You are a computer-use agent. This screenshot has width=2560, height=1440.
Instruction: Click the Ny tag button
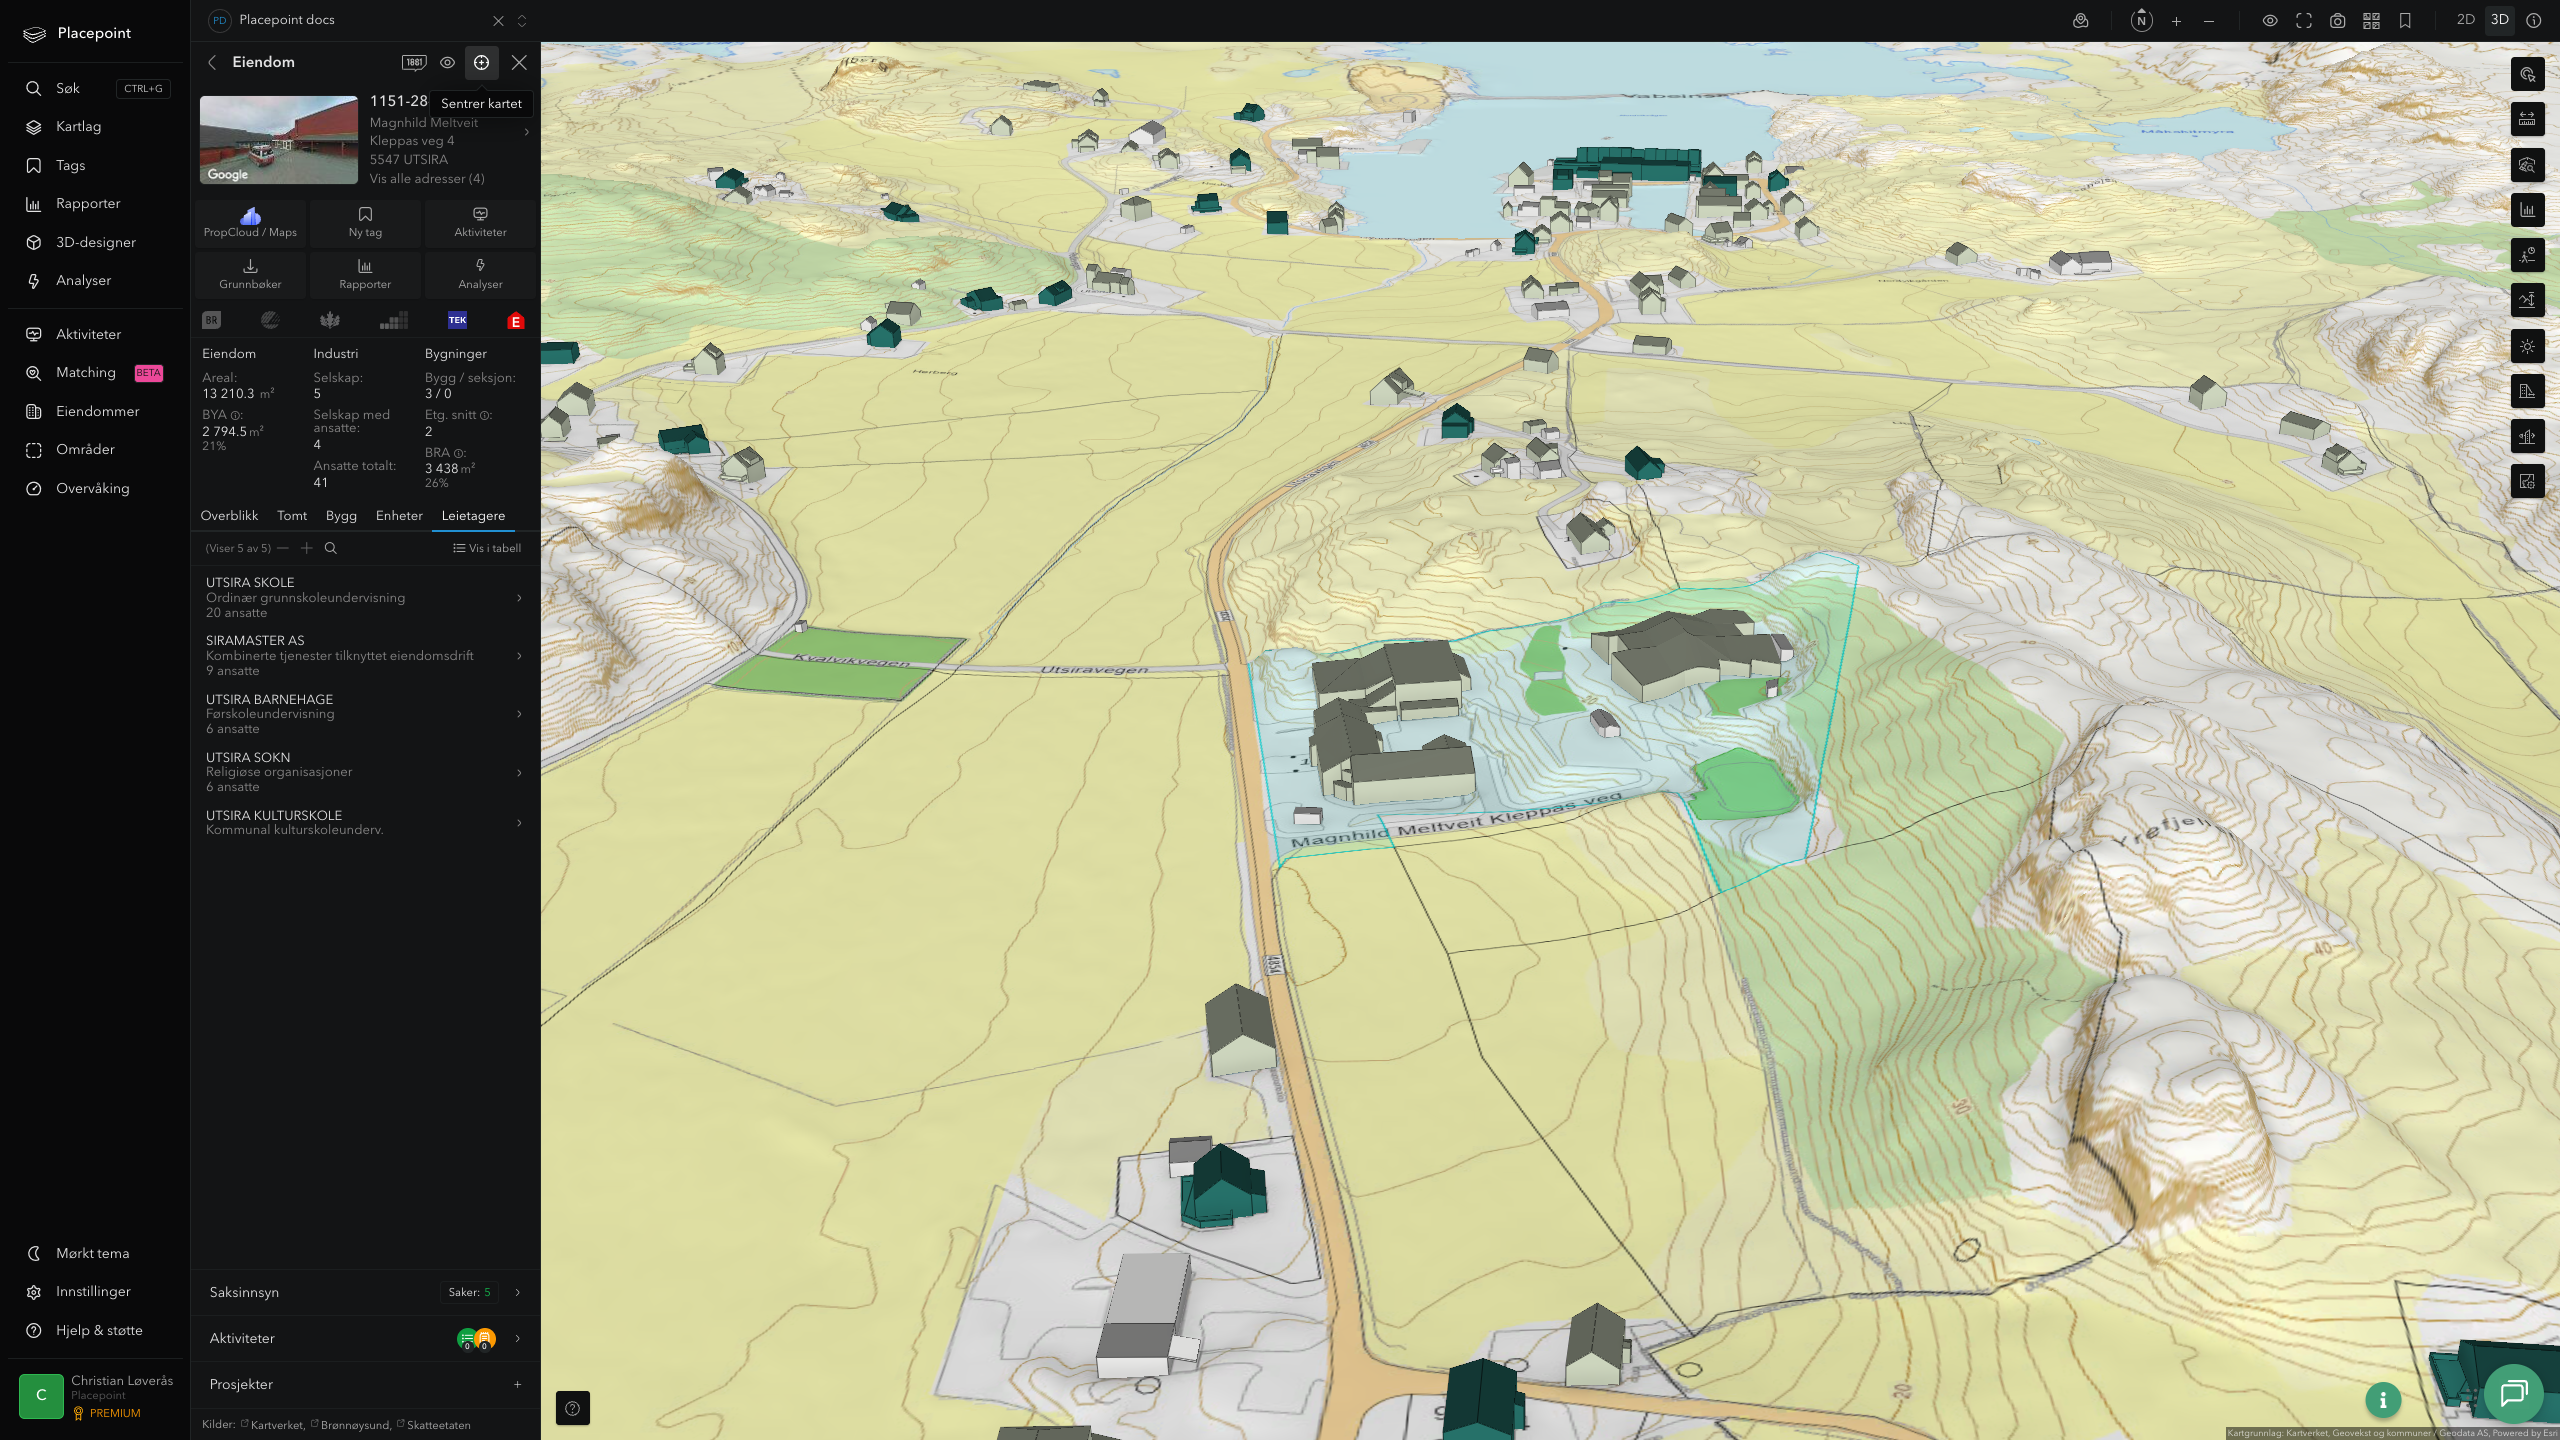coord(365,222)
